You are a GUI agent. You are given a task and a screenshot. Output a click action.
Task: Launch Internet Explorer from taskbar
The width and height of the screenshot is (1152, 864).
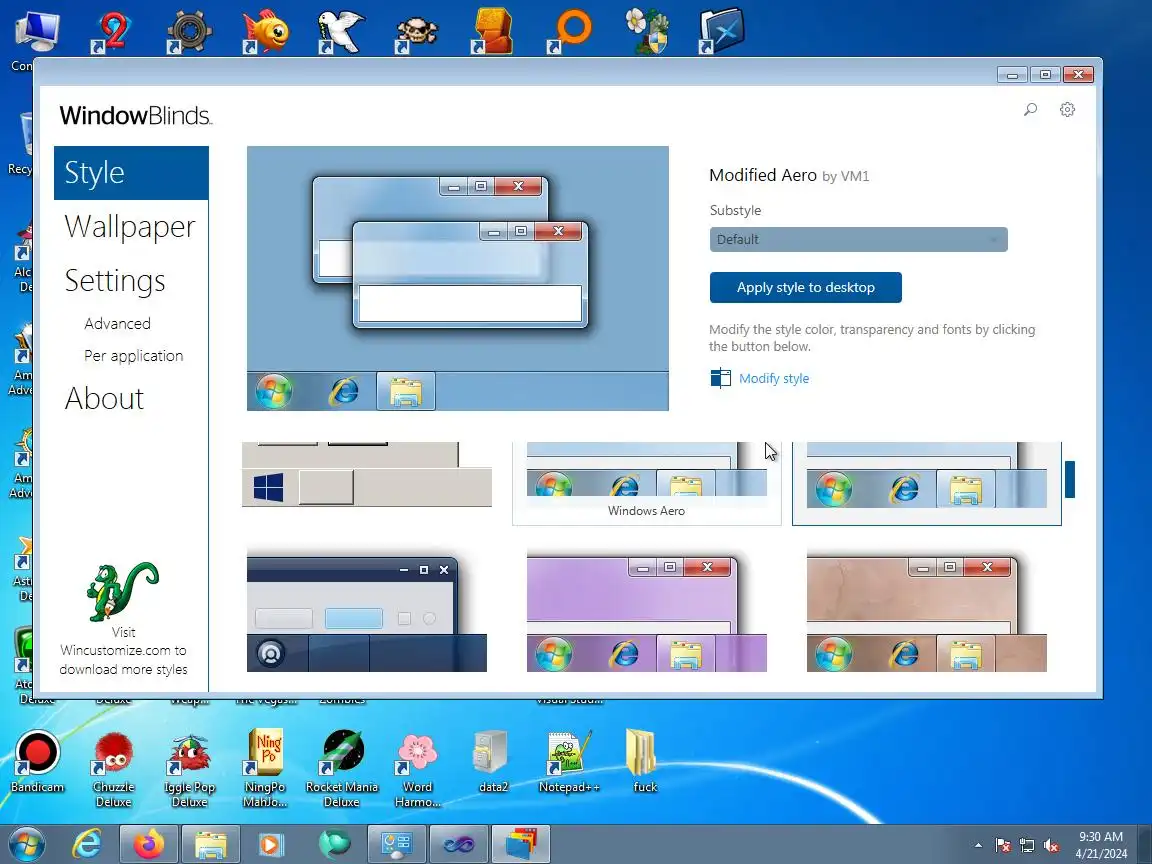87,844
